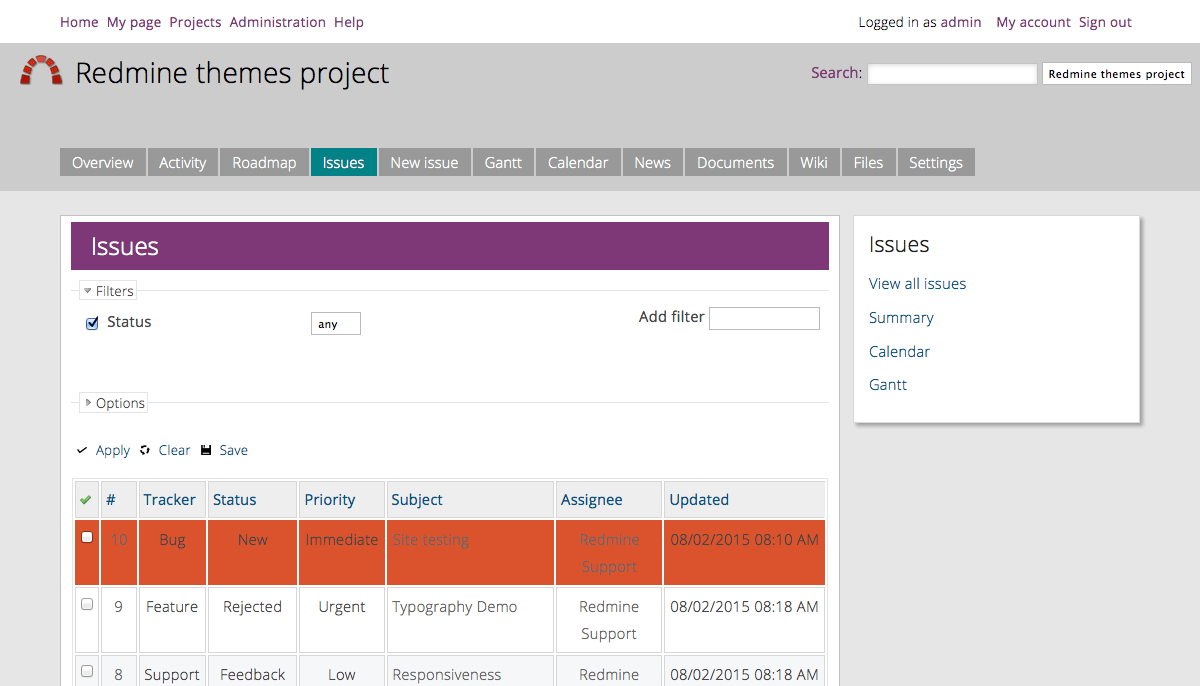Image resolution: width=1200 pixels, height=686 pixels.
Task: Sort issues by Assignee column
Action: (x=592, y=500)
